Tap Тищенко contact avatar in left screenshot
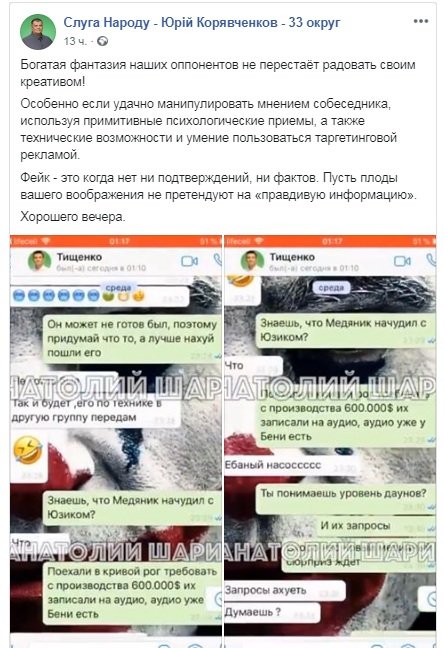444x648 pixels. coord(39,261)
